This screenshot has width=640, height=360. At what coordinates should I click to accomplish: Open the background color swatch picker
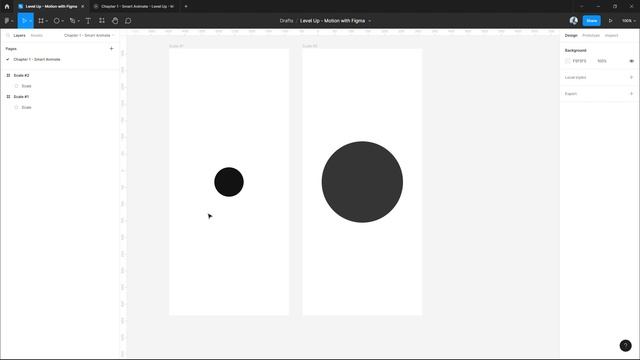tap(568, 61)
